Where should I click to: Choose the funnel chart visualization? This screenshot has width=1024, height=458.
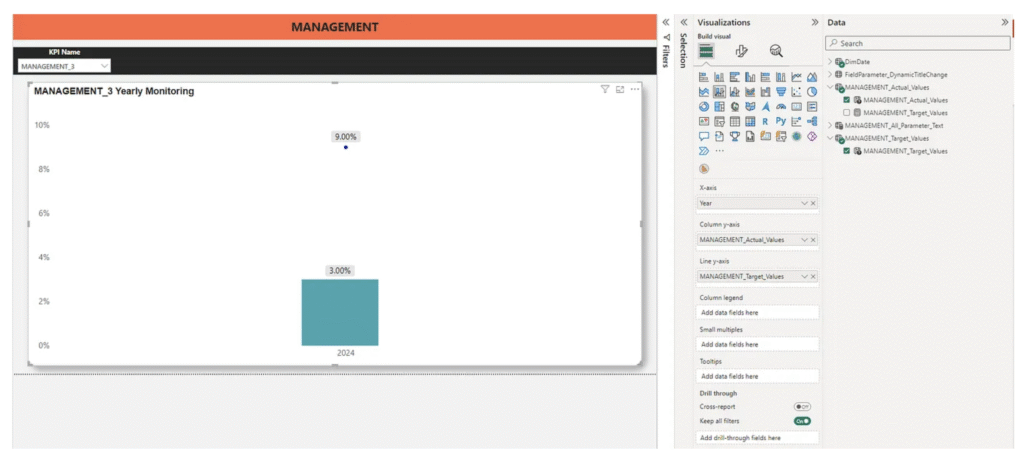pos(781,91)
